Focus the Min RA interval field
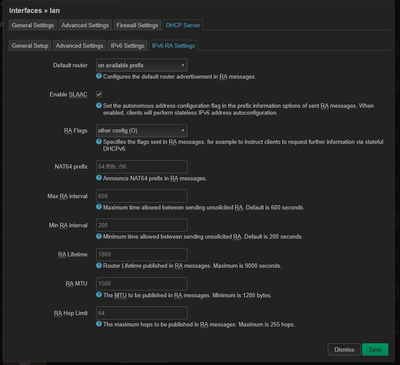Image resolution: width=400 pixels, height=365 pixels. tap(142, 225)
